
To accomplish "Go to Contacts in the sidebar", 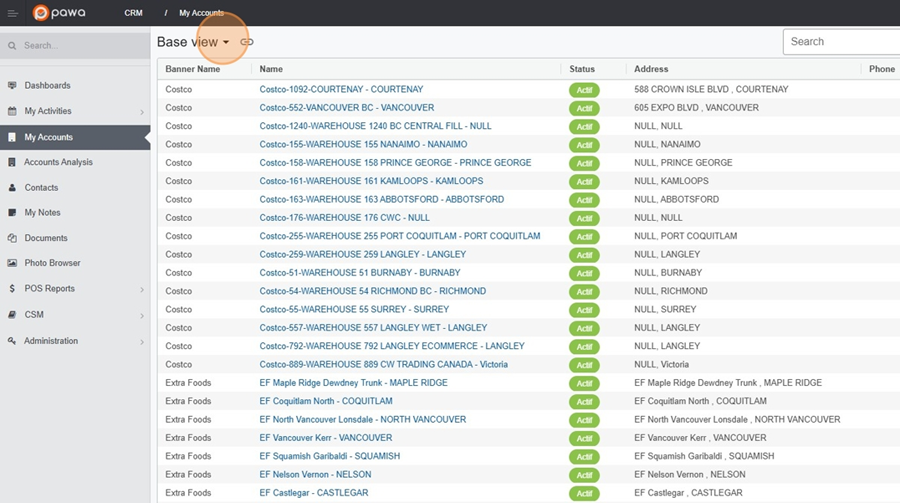I will 75,187.
